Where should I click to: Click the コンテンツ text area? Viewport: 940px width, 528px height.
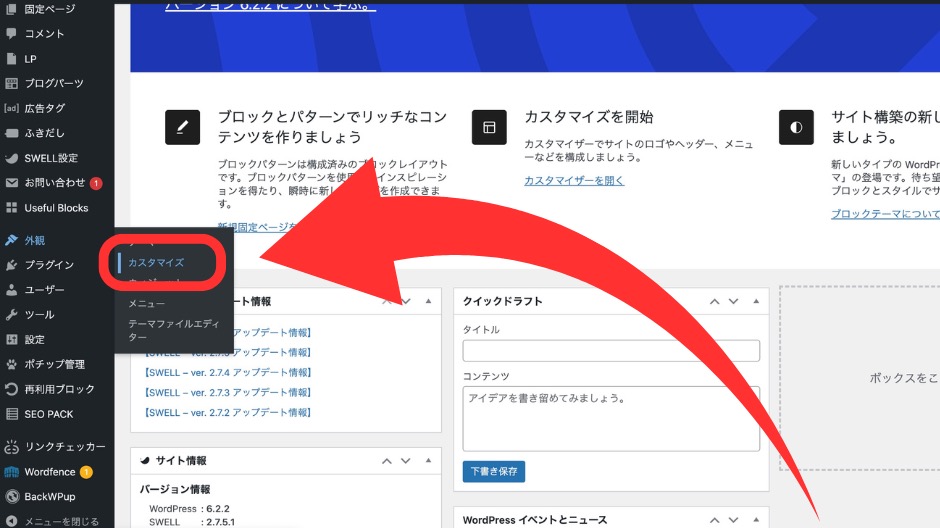(x=611, y=418)
